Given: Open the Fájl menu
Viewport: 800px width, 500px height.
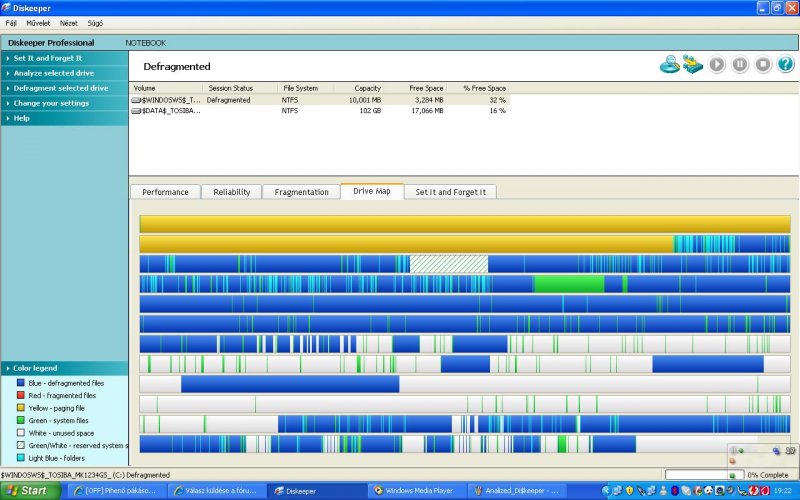Looking at the screenshot, I should click(11, 23).
